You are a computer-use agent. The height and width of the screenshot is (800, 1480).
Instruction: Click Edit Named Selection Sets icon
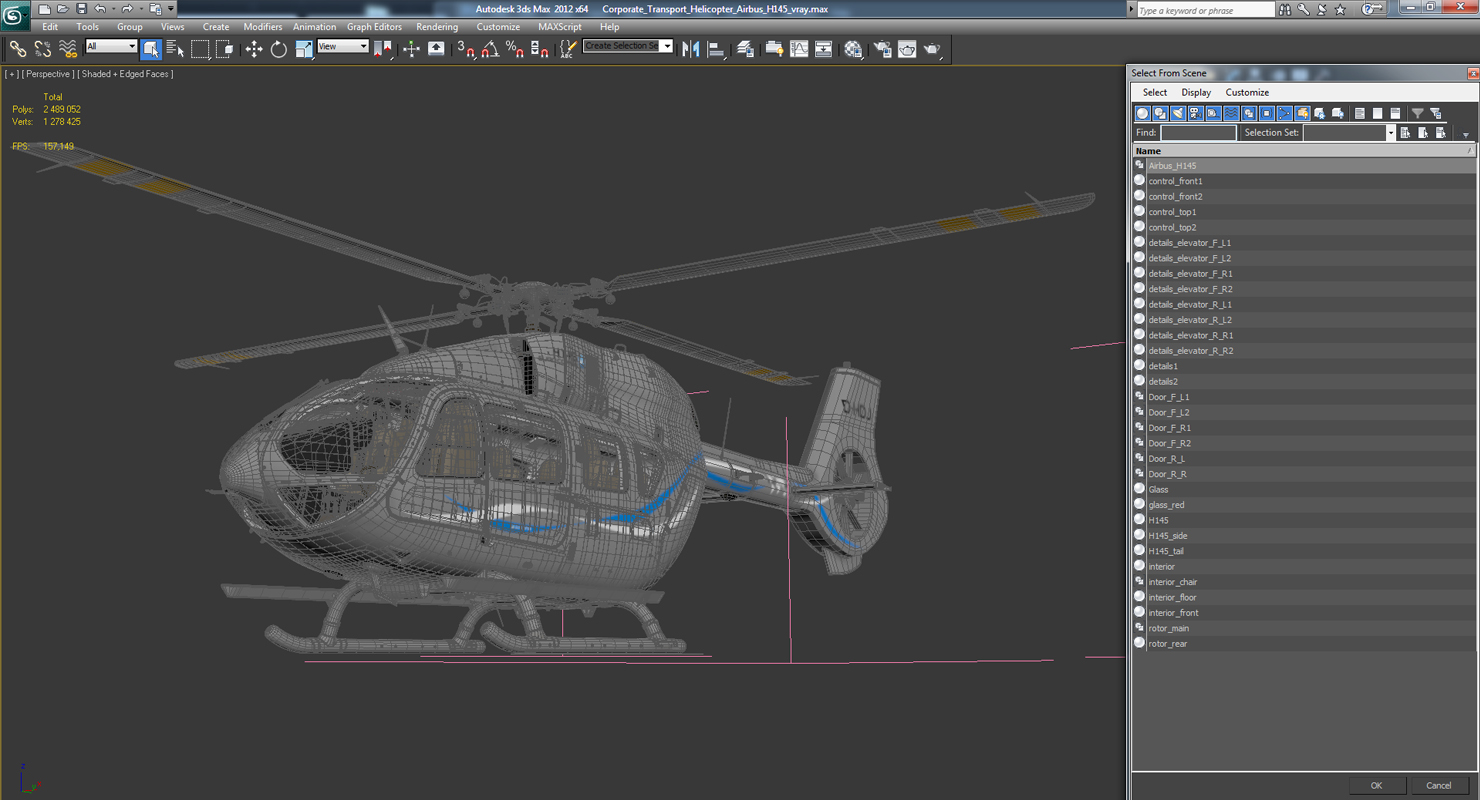(x=568, y=48)
